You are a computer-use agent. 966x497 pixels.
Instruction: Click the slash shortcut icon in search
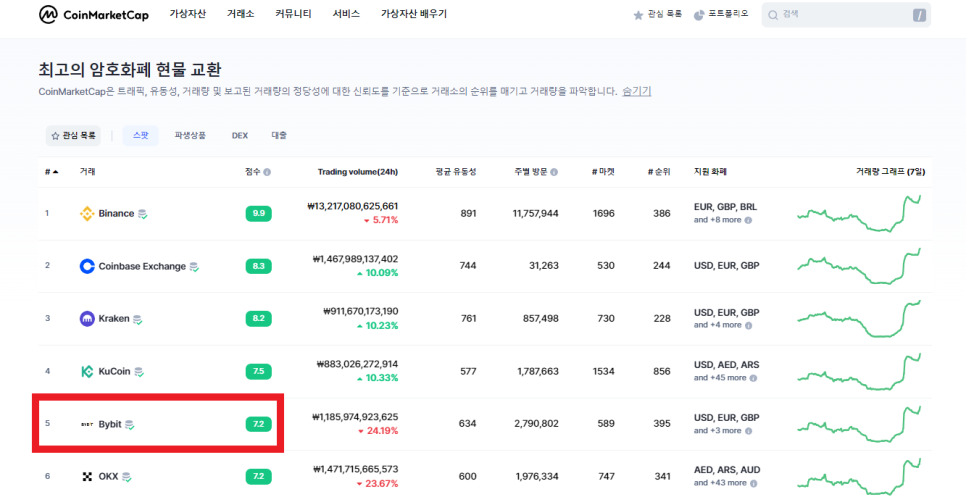(919, 15)
